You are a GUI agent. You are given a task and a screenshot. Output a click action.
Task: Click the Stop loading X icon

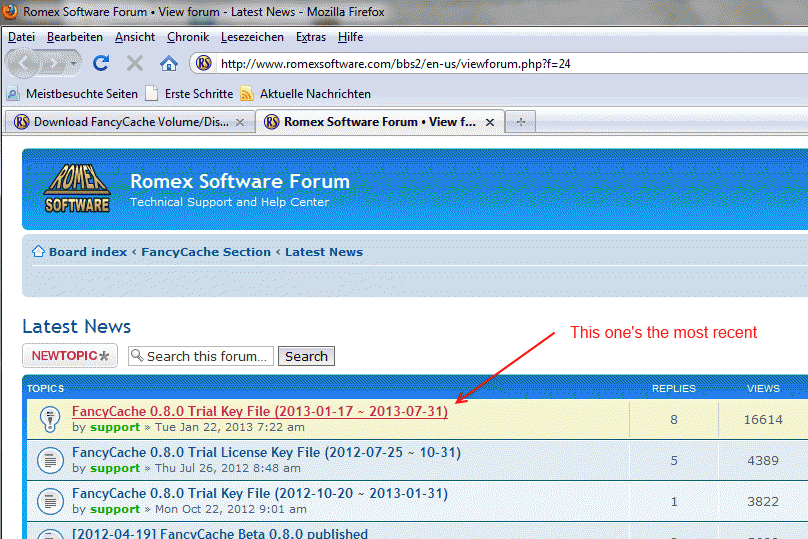[134, 63]
